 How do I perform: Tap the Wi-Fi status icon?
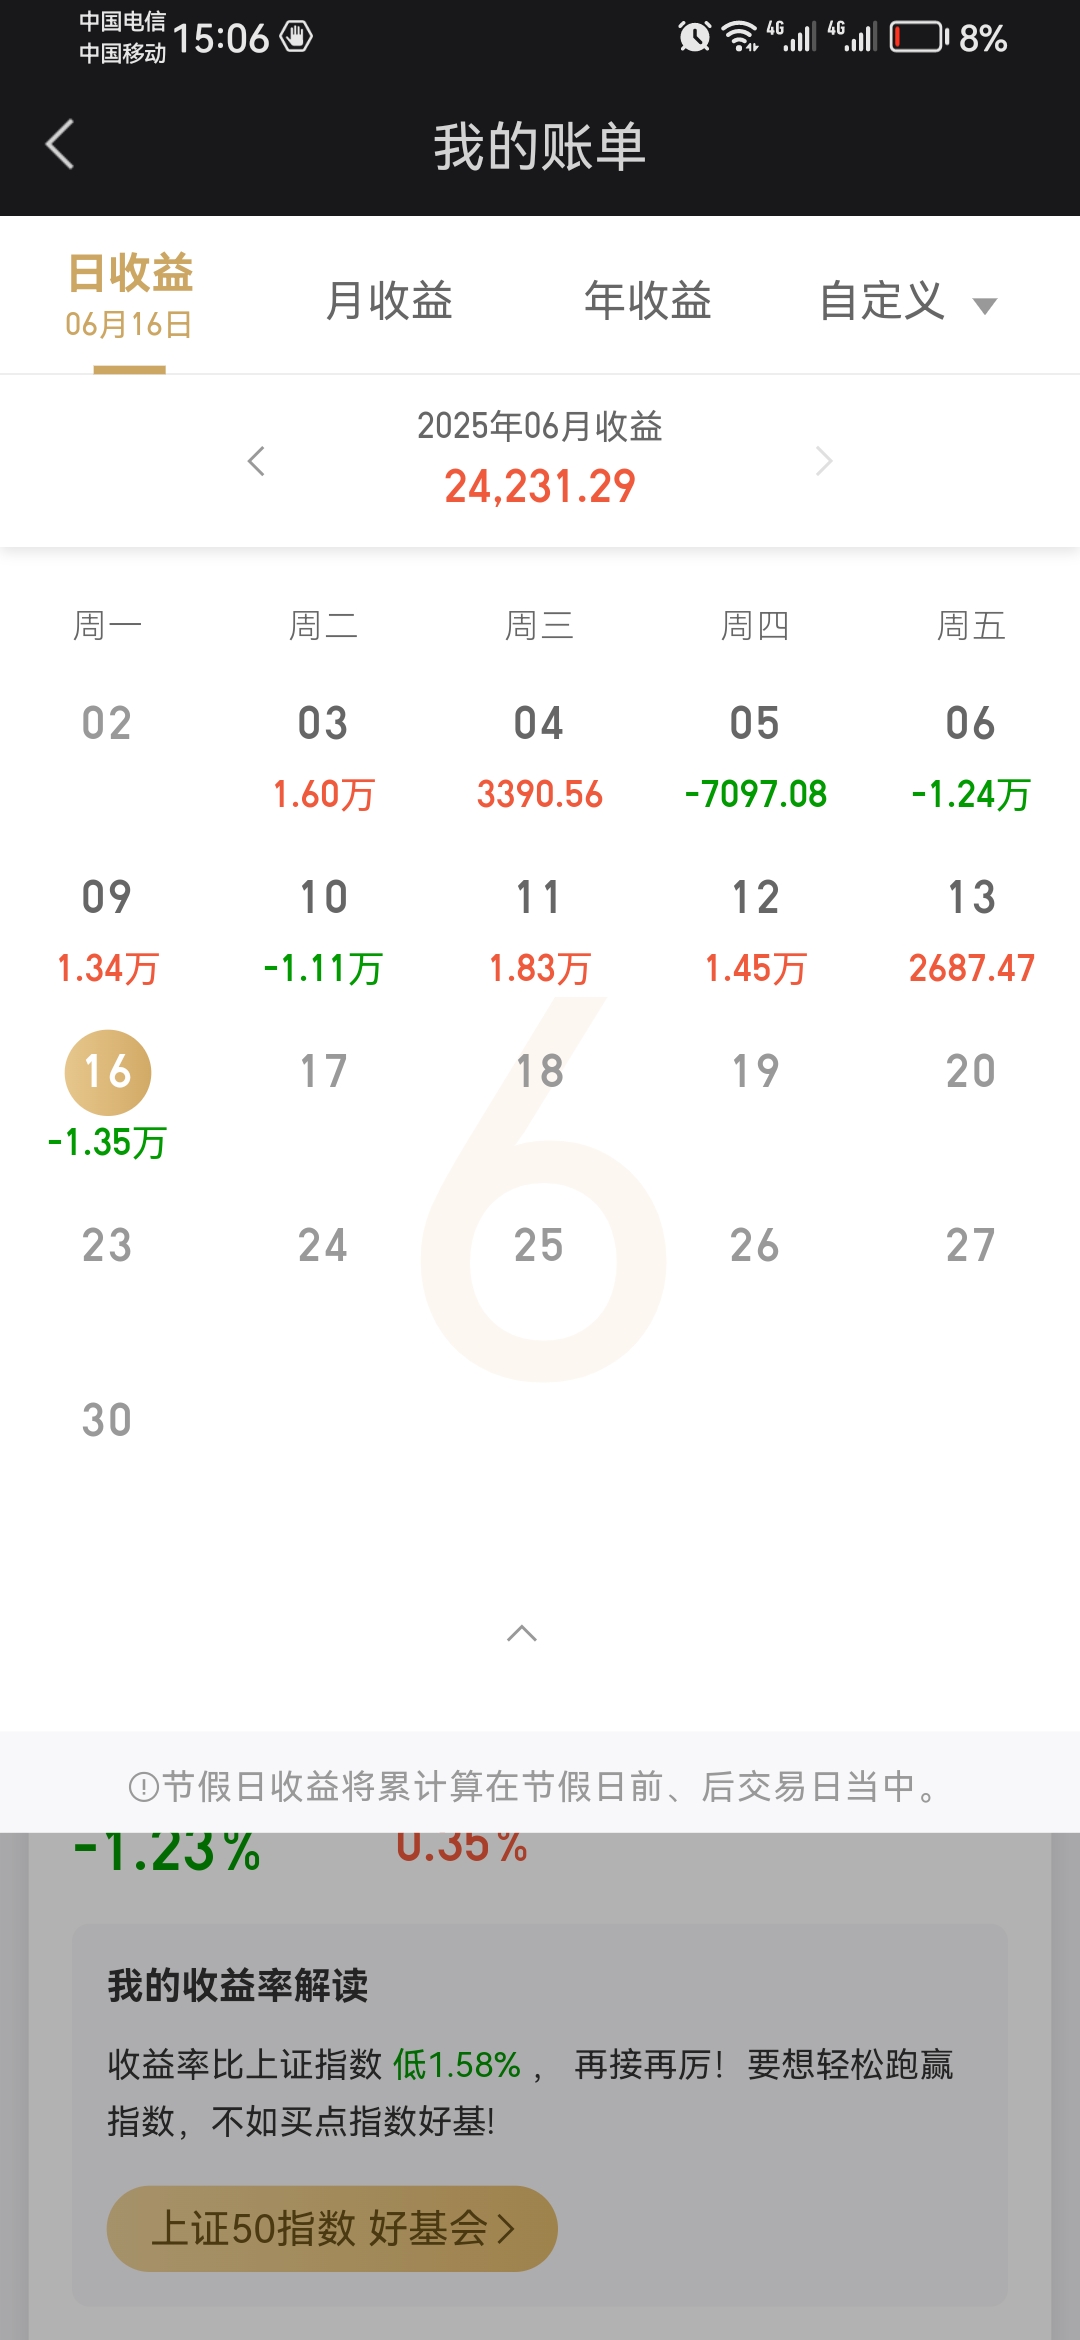(741, 37)
